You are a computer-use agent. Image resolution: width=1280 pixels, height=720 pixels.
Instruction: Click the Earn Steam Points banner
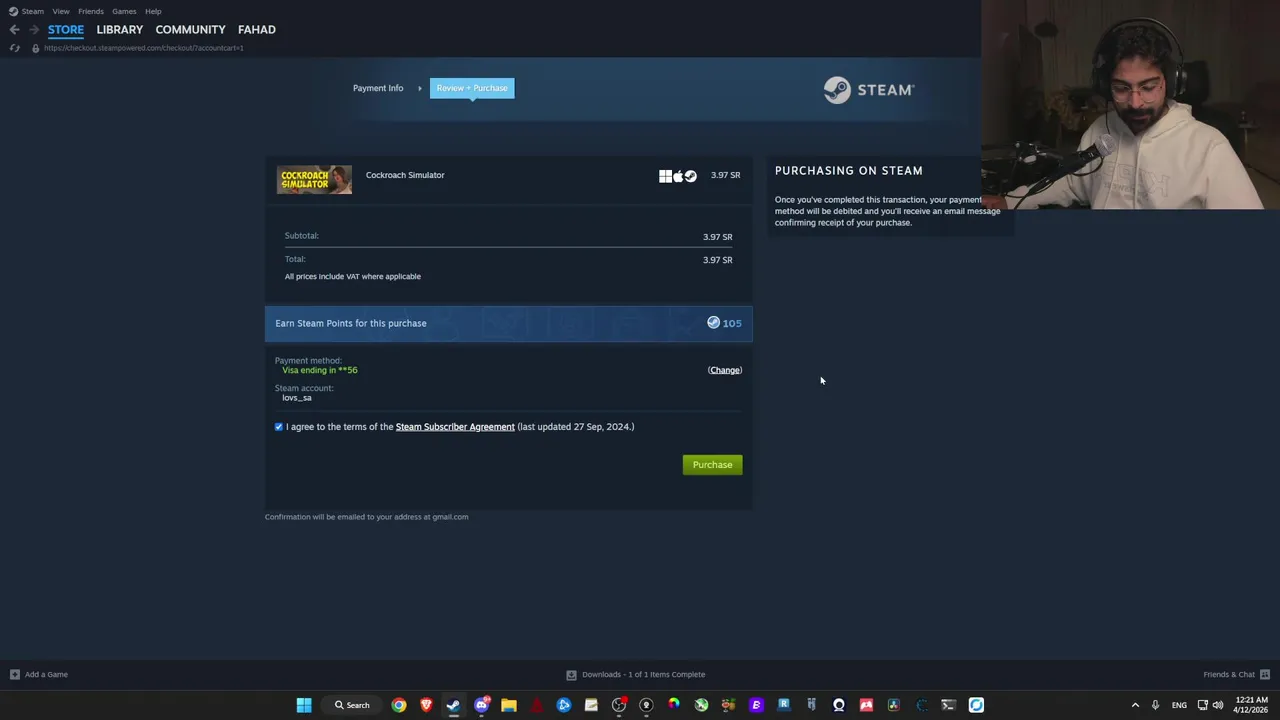click(508, 324)
